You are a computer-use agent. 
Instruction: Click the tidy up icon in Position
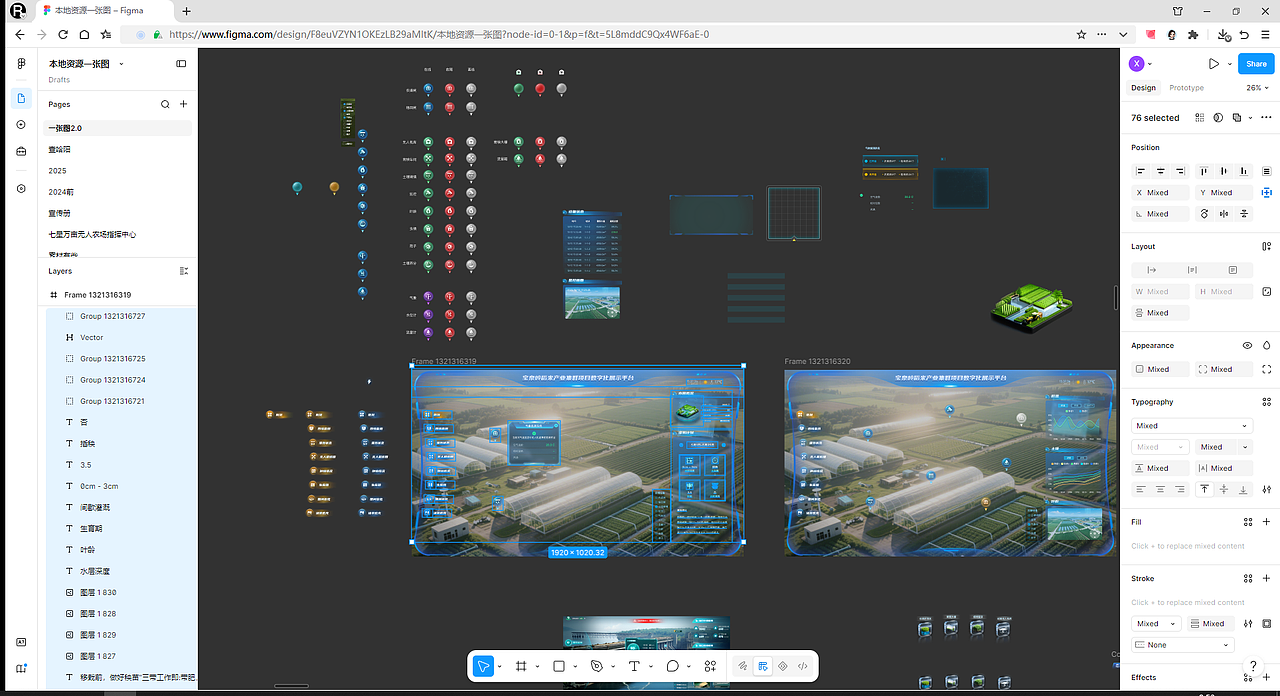pos(1266,171)
